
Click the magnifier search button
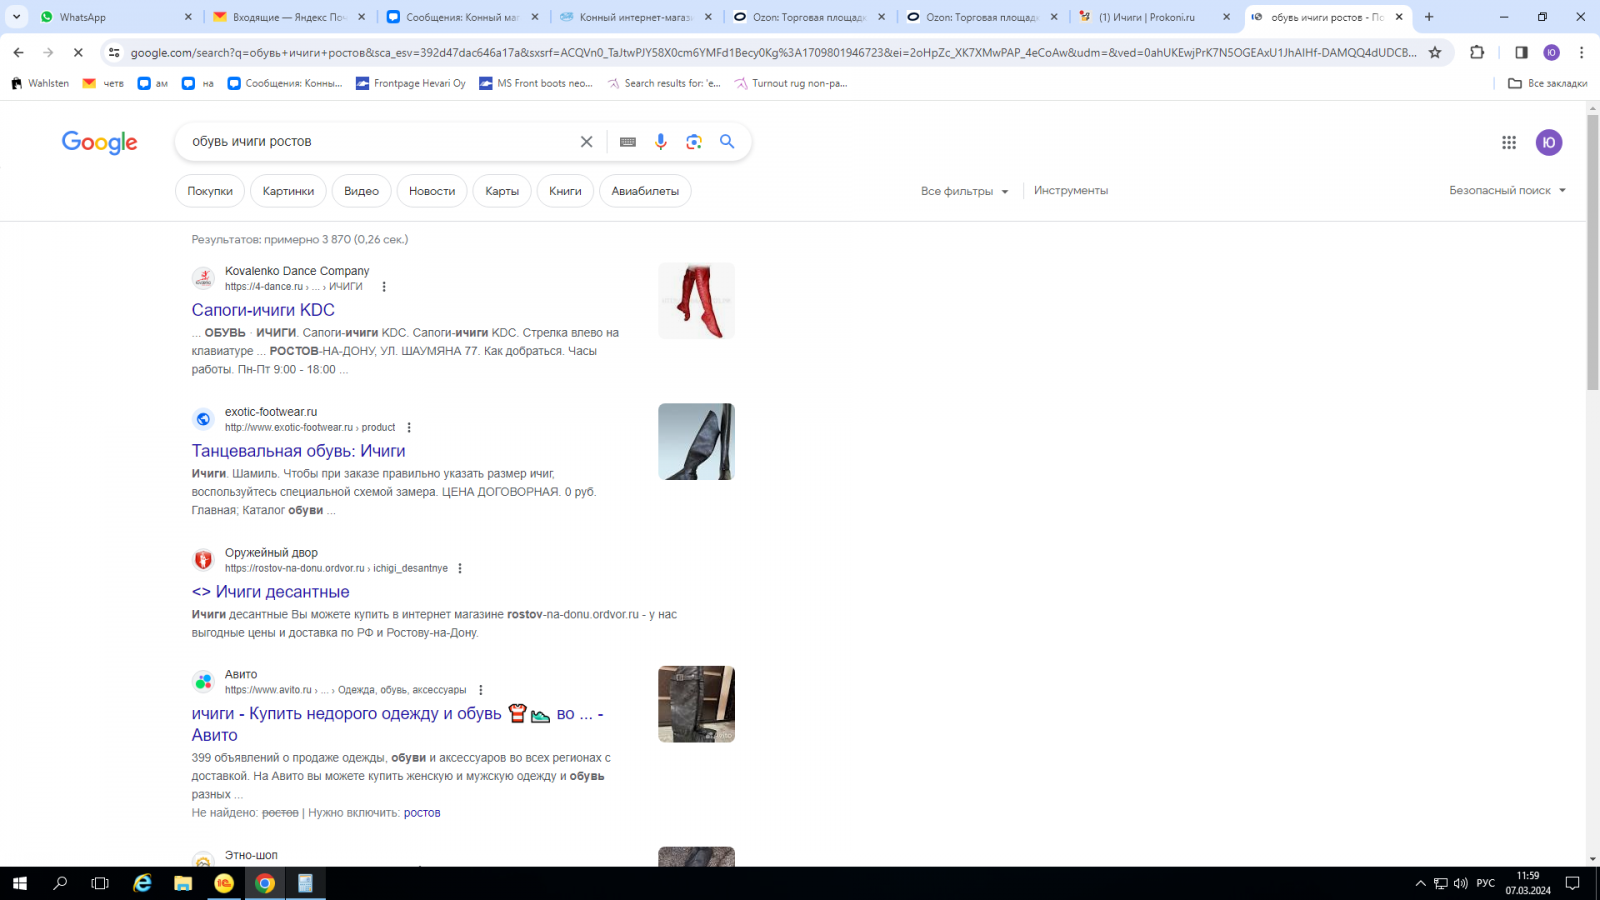click(x=727, y=142)
